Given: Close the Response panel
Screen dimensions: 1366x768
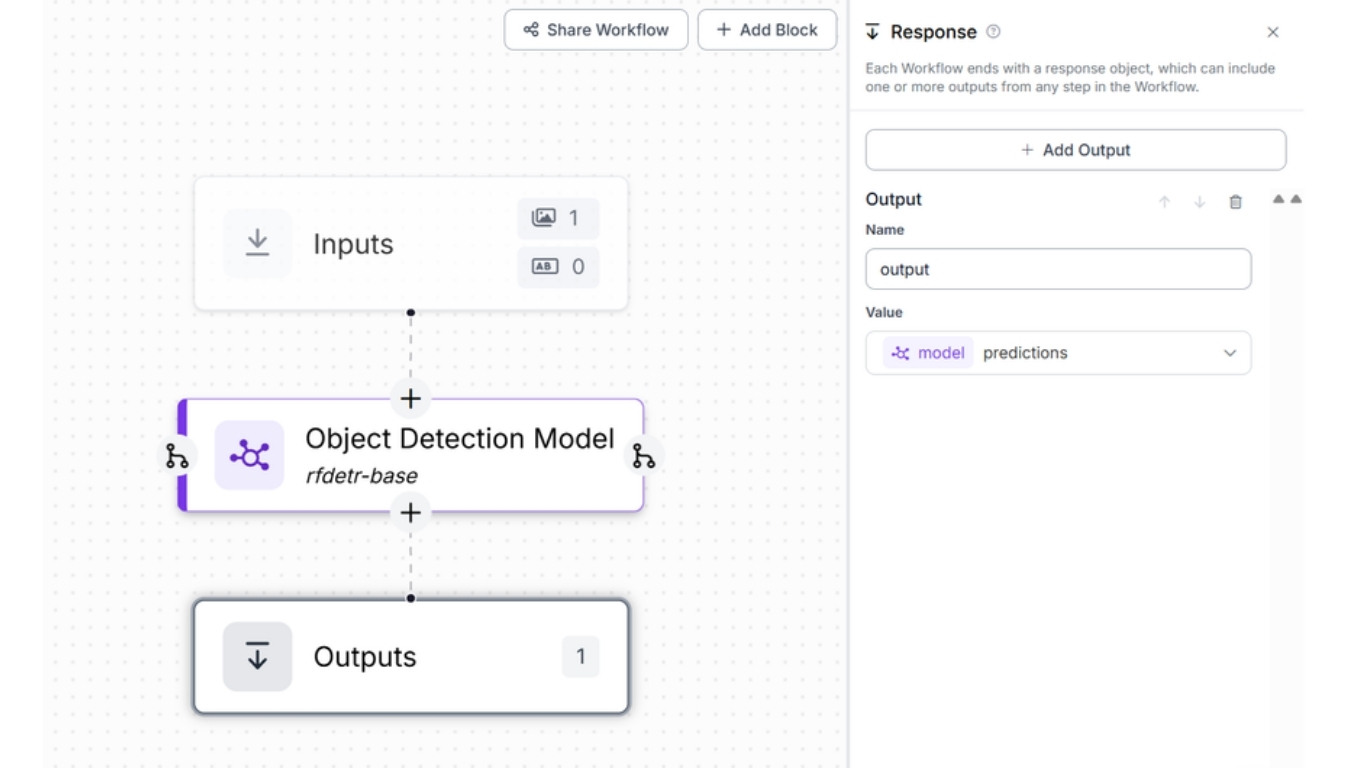Looking at the screenshot, I should pos(1273,32).
